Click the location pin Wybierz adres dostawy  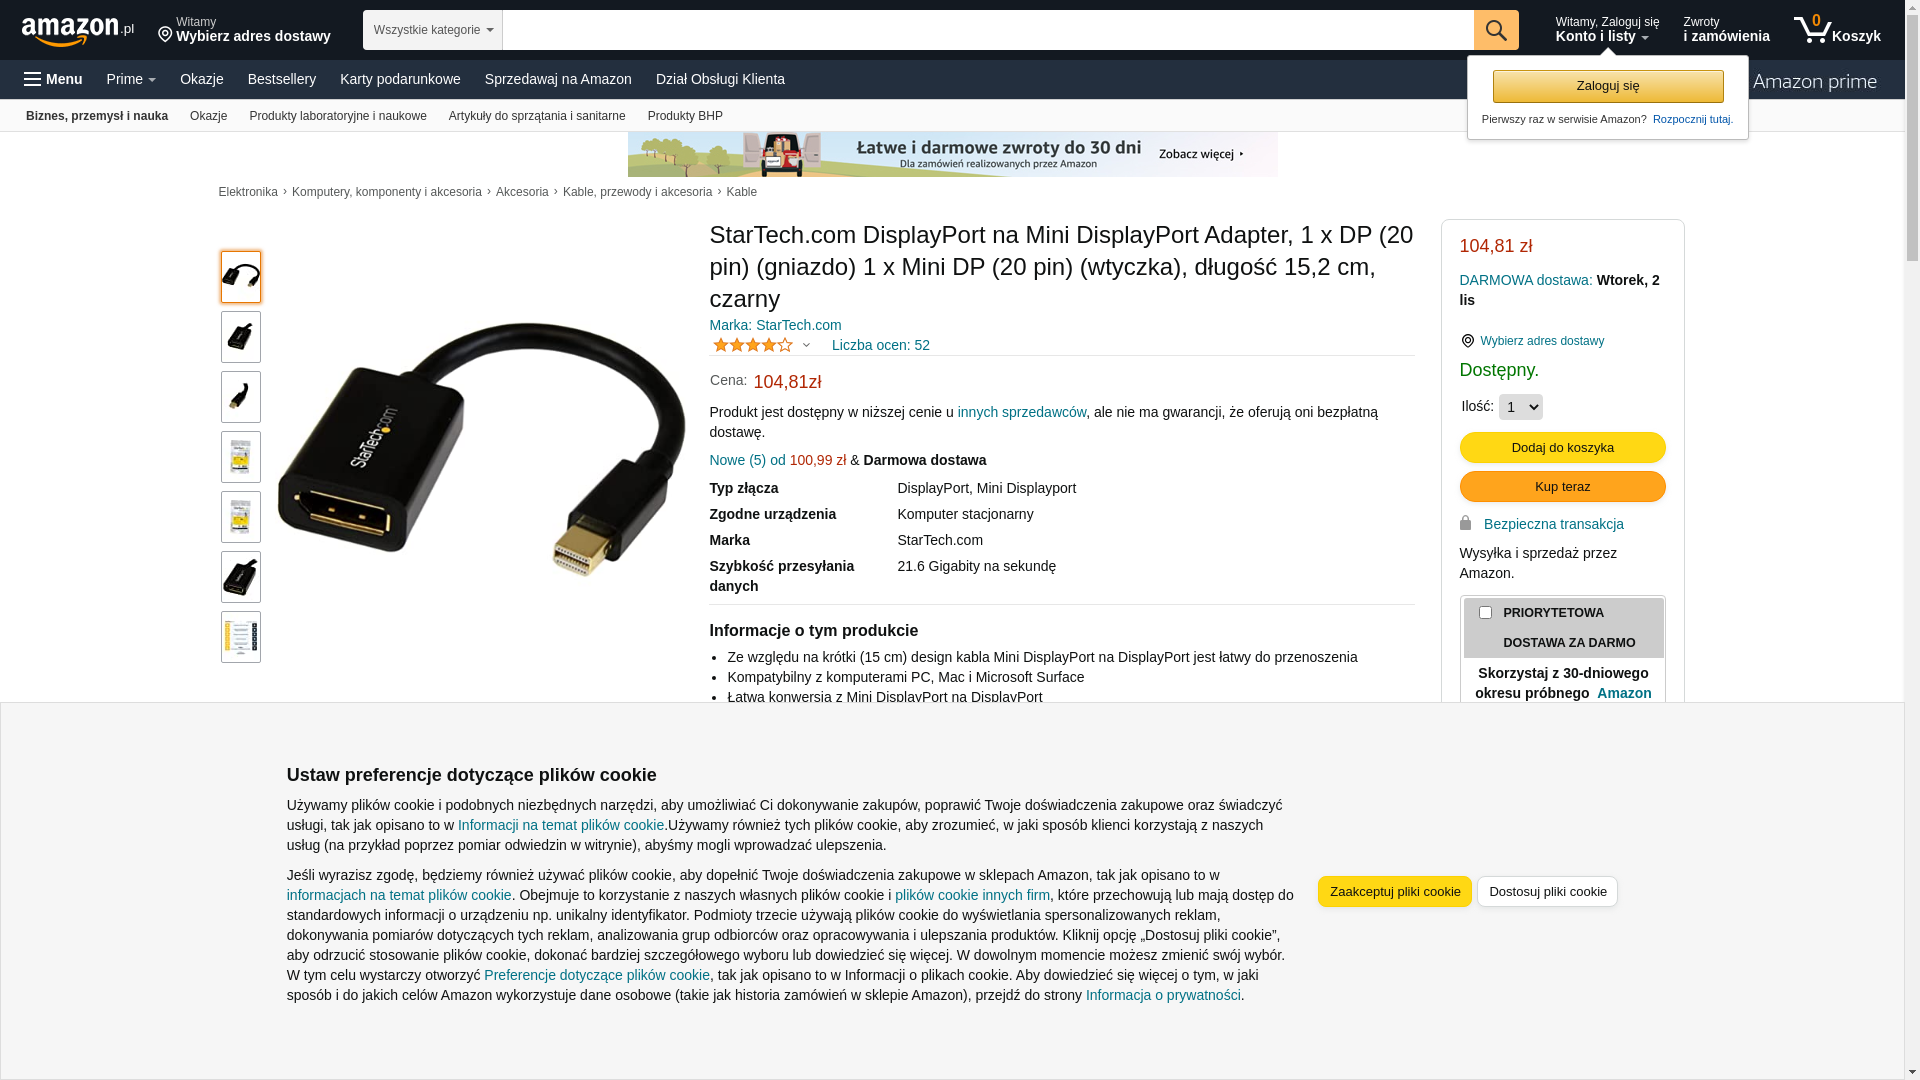click(244, 30)
